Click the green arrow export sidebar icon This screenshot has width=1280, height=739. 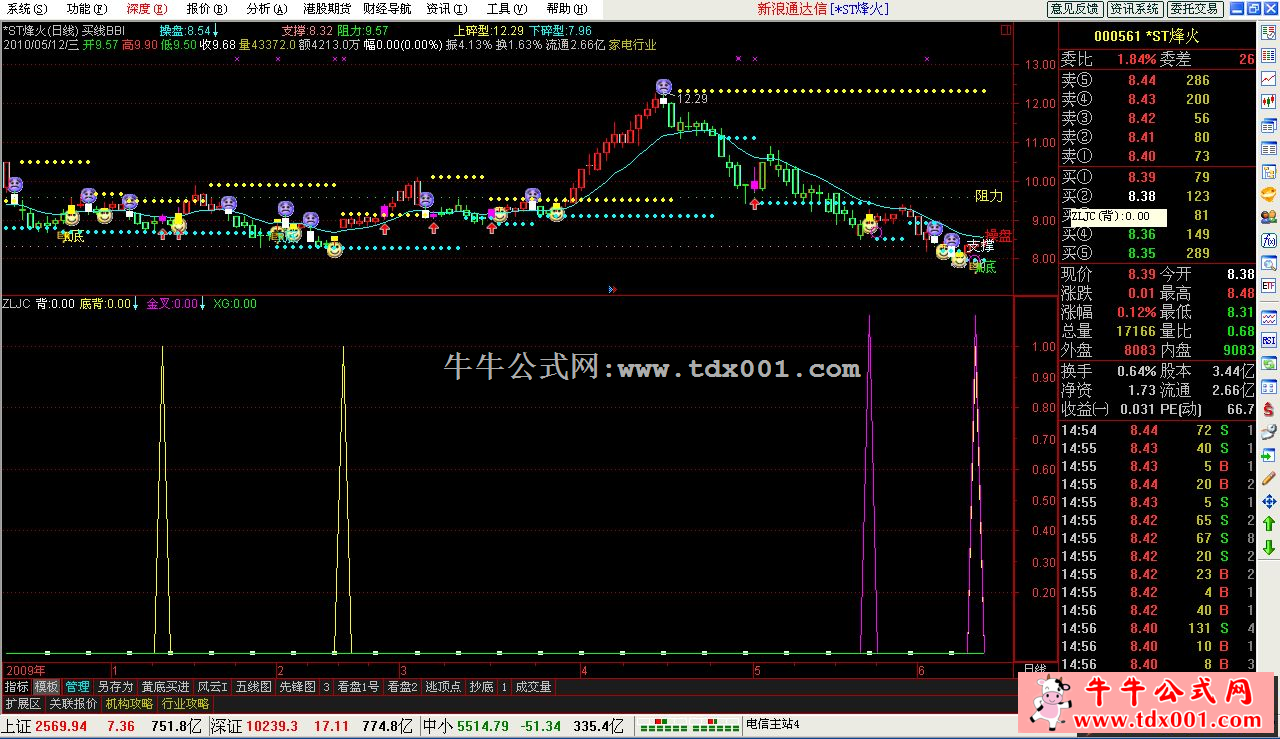1269,455
